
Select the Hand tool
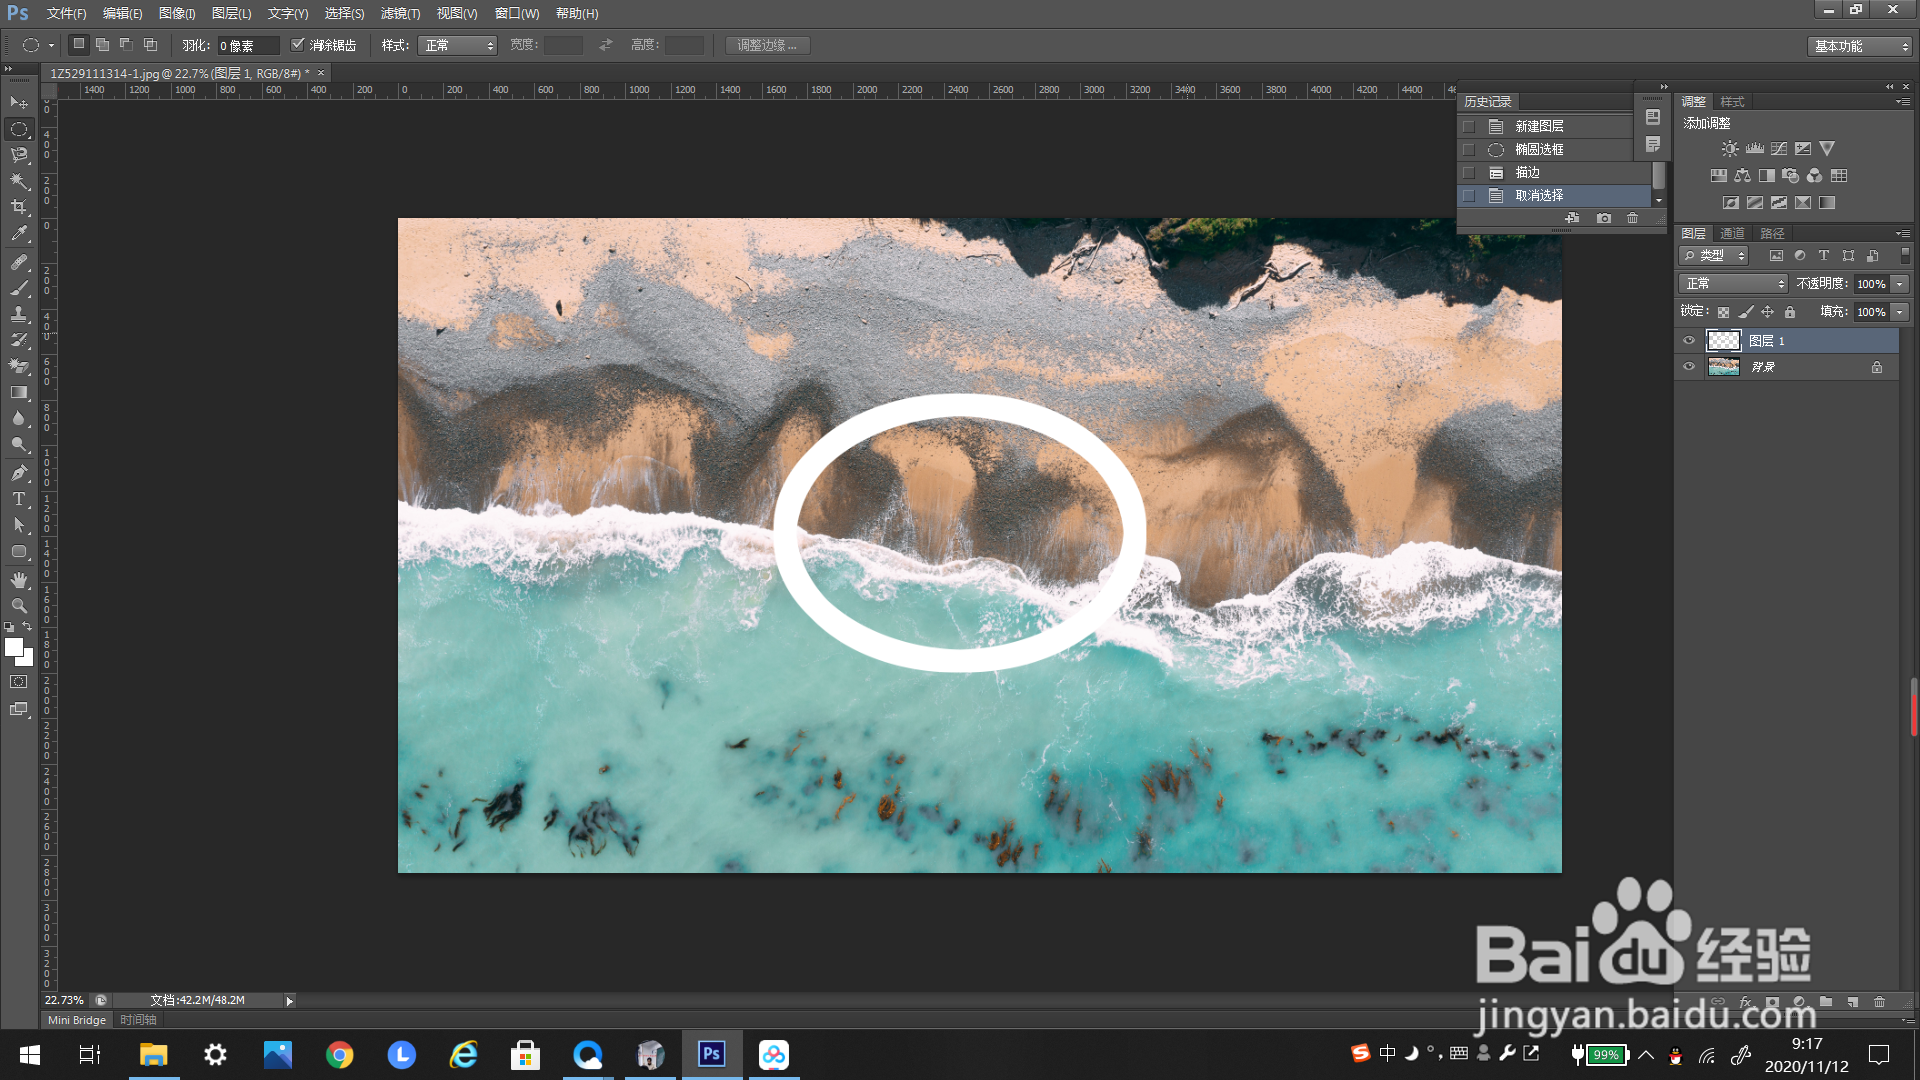19,580
